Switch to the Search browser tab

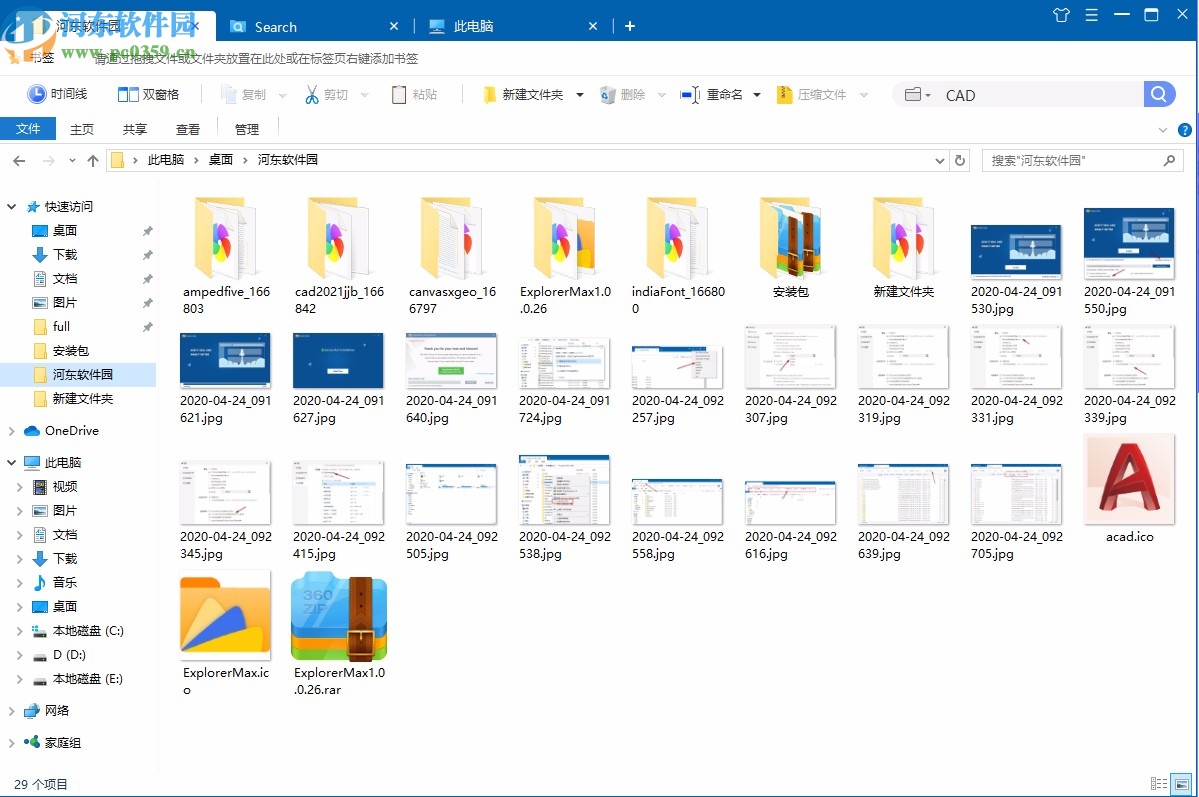tap(277, 27)
